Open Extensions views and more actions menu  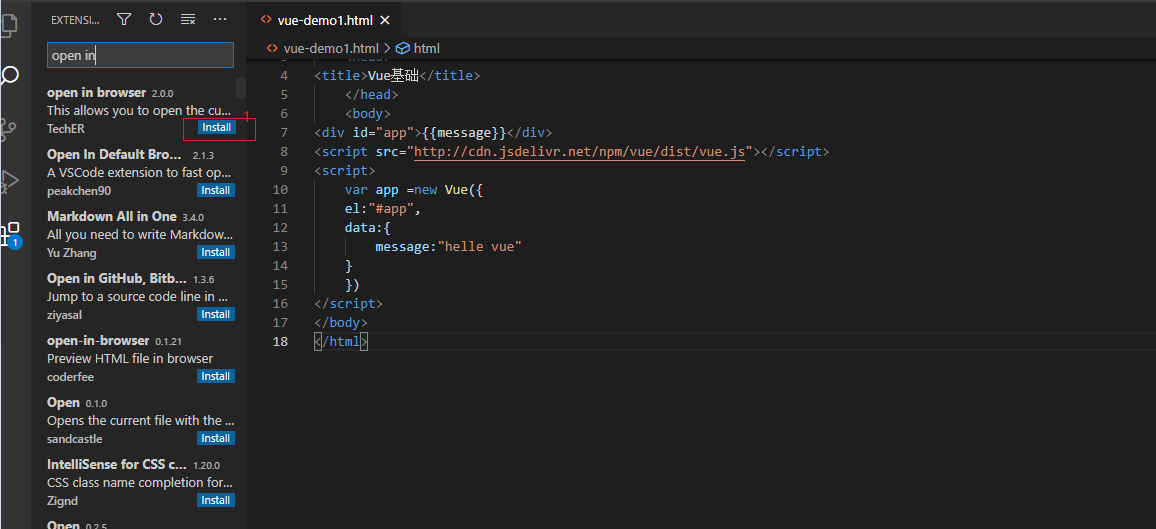pyautogui.click(x=220, y=20)
